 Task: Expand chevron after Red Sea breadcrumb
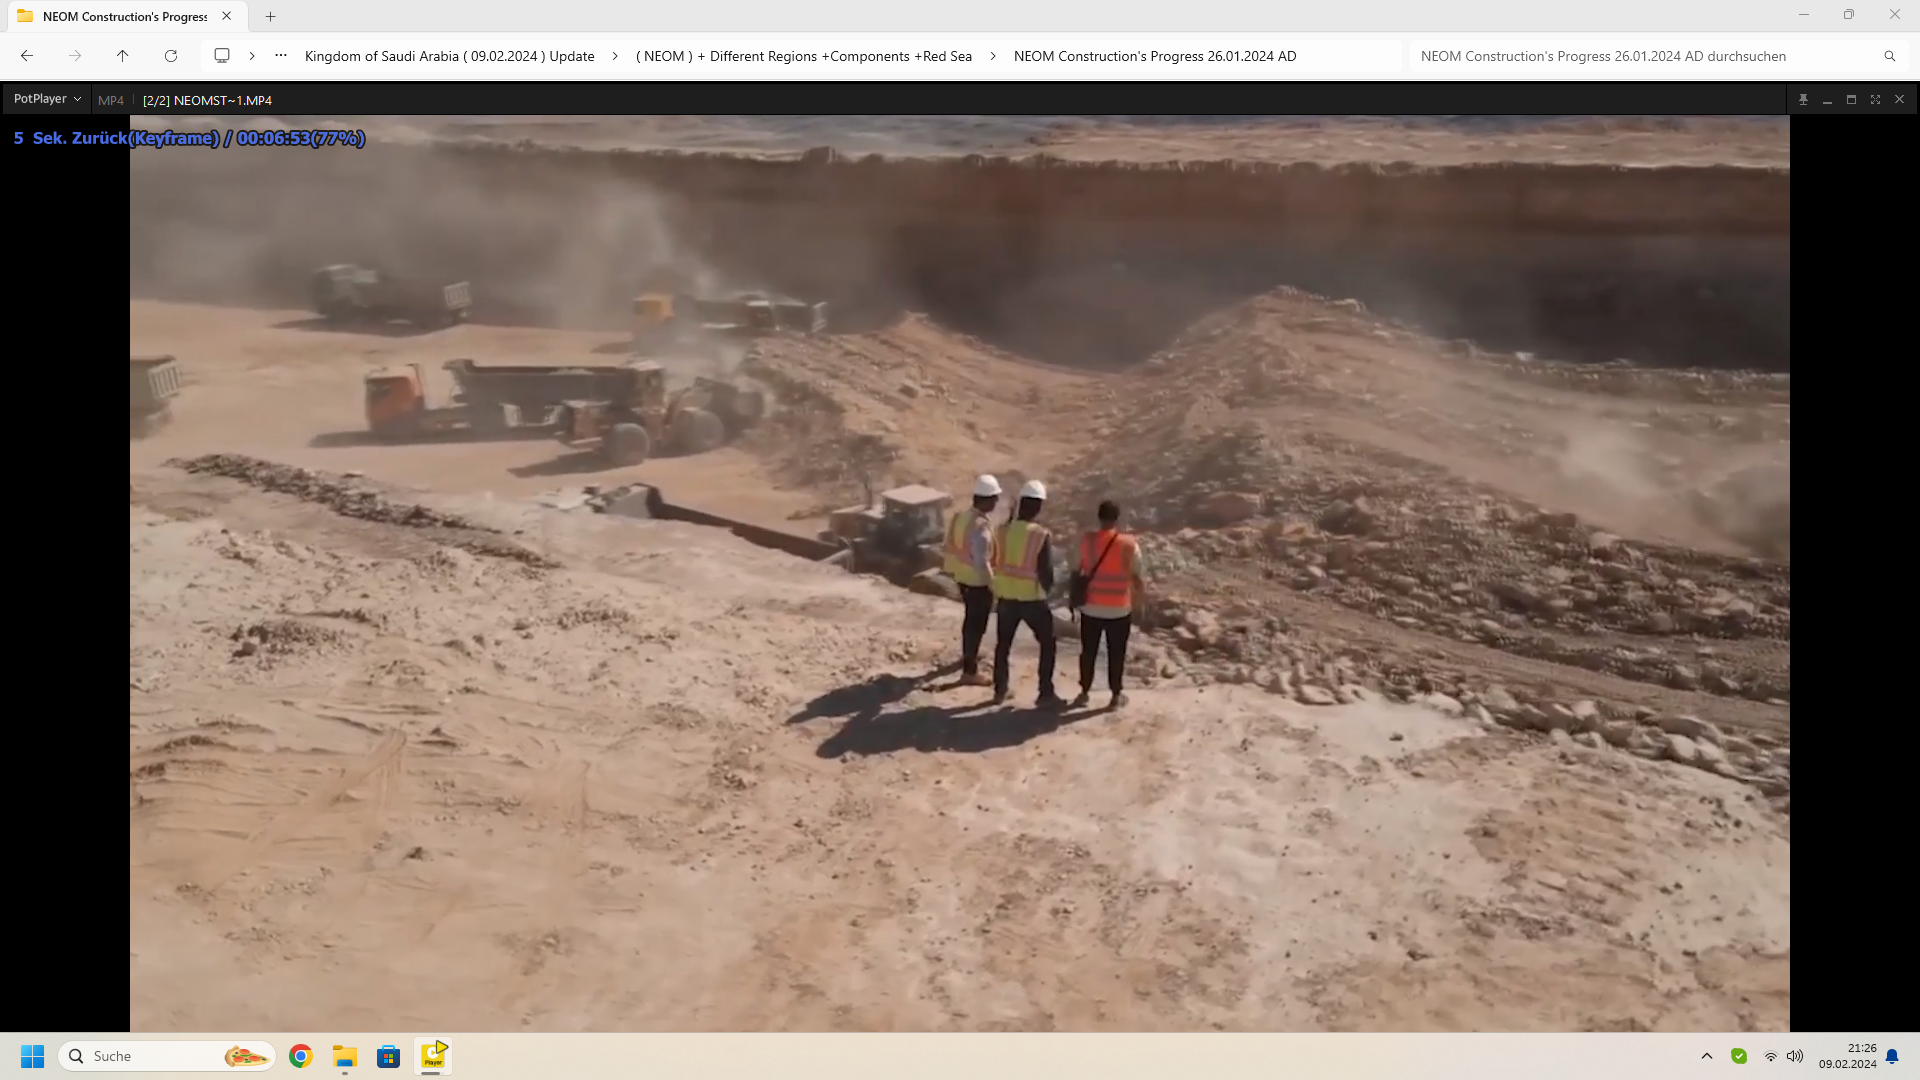tap(993, 56)
